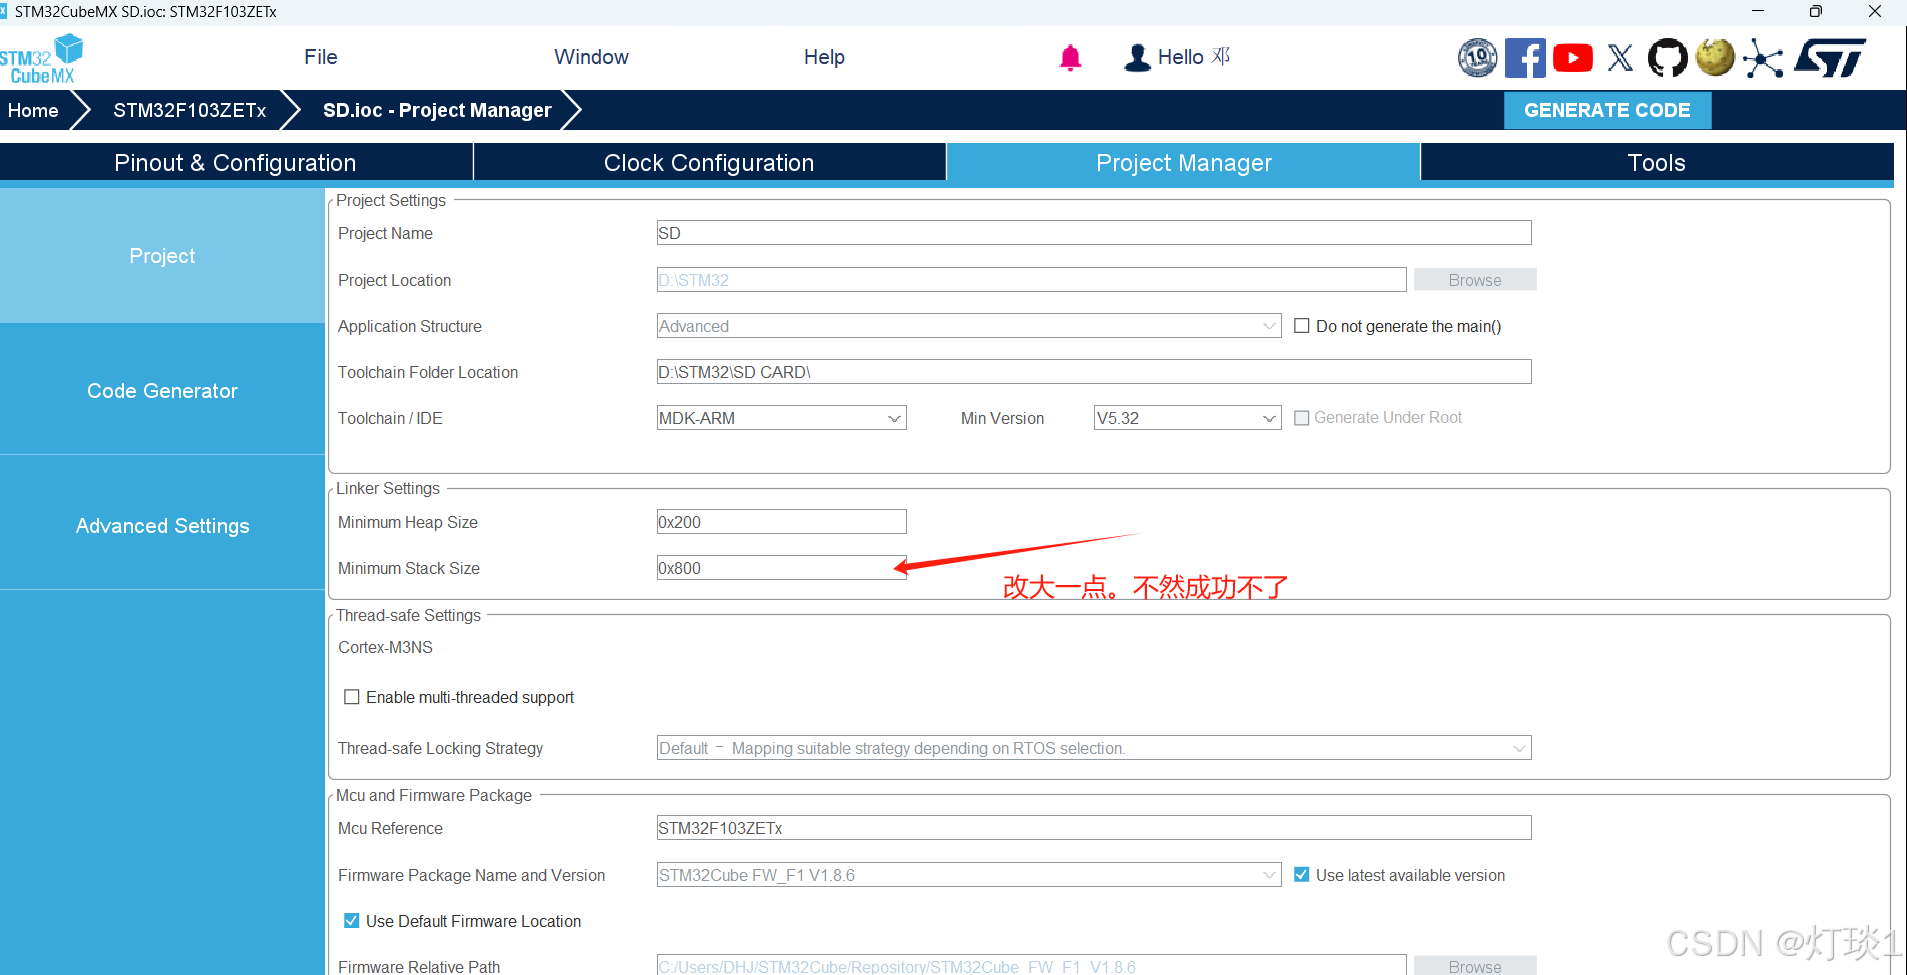Click the red notification bell icon
The width and height of the screenshot is (1907, 975).
click(1070, 58)
